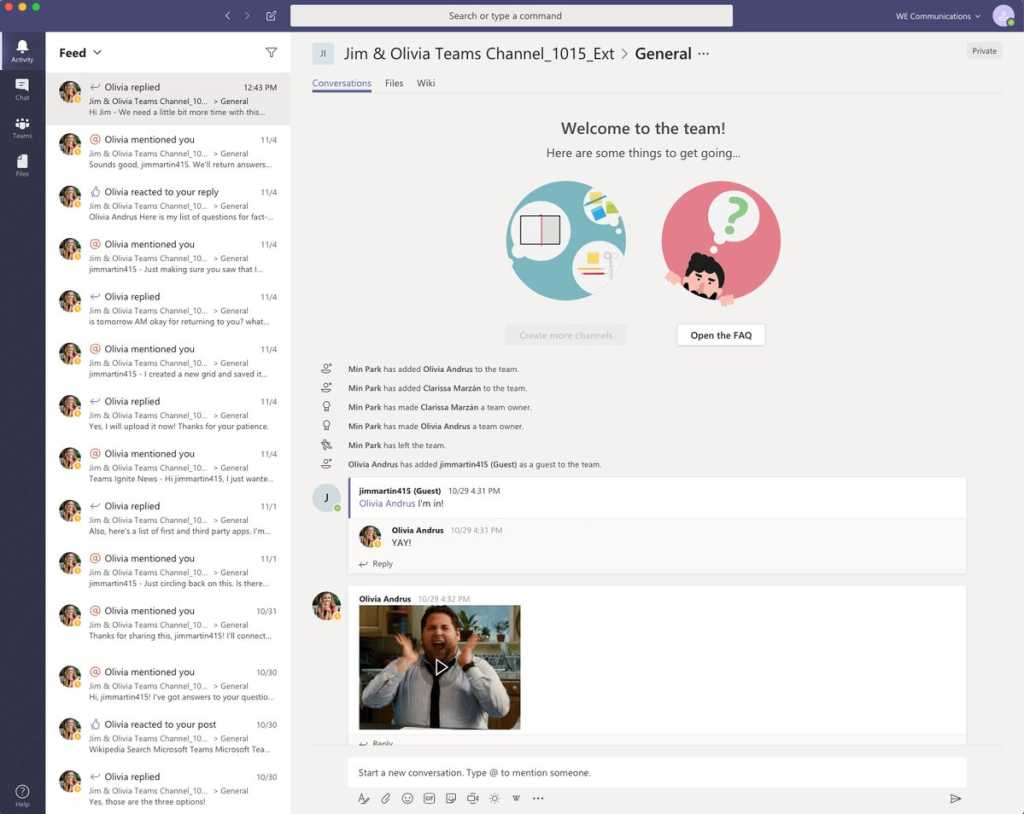Screen dimensions: 1024x814
Task: Switch to the Files tab
Action: pyautogui.click(x=394, y=83)
